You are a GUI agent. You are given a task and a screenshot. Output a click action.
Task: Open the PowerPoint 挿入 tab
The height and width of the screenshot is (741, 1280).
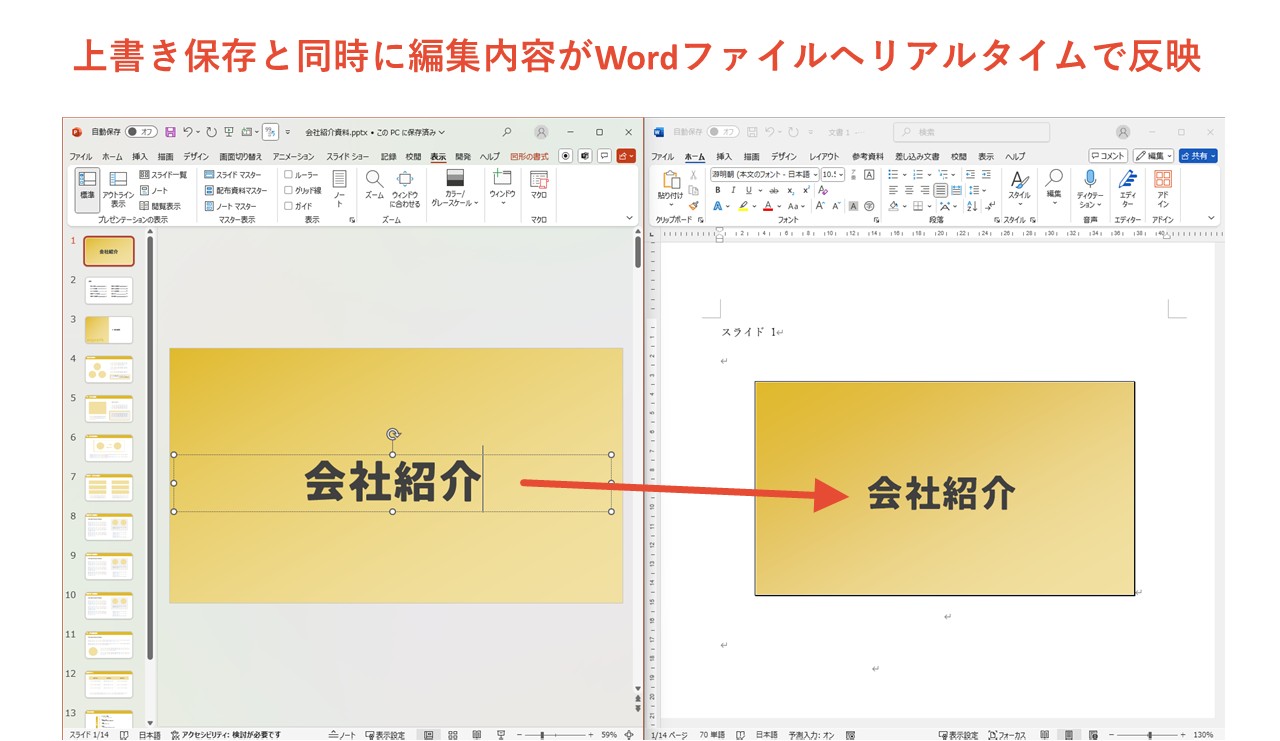click(x=140, y=157)
